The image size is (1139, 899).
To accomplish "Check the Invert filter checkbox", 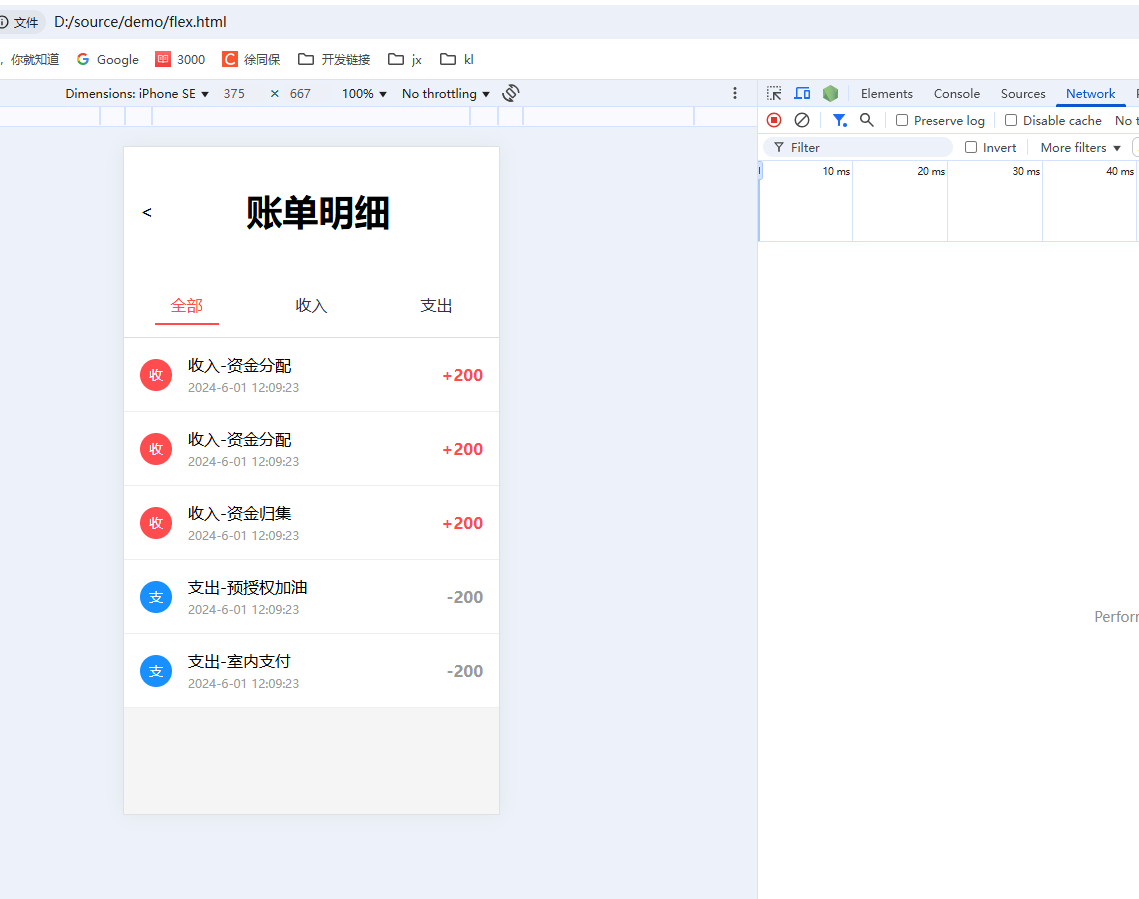I will tap(971, 147).
